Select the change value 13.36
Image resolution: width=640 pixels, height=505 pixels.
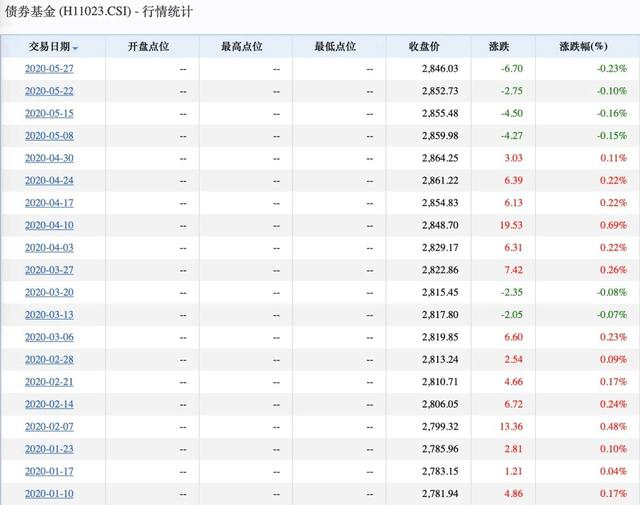511,427
